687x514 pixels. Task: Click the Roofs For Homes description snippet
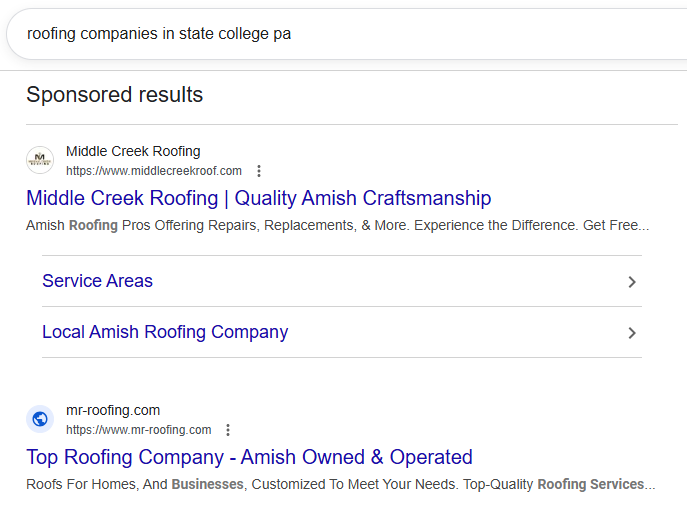click(340, 484)
